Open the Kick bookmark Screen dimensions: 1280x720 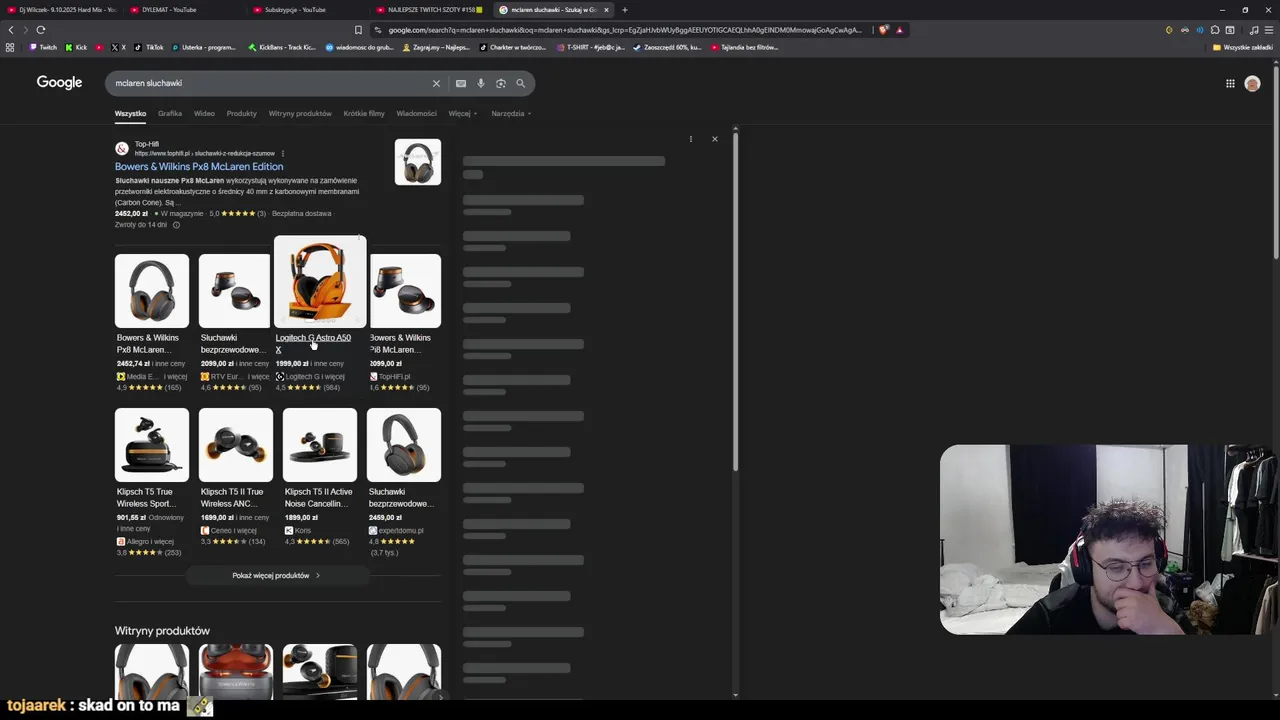(76, 47)
